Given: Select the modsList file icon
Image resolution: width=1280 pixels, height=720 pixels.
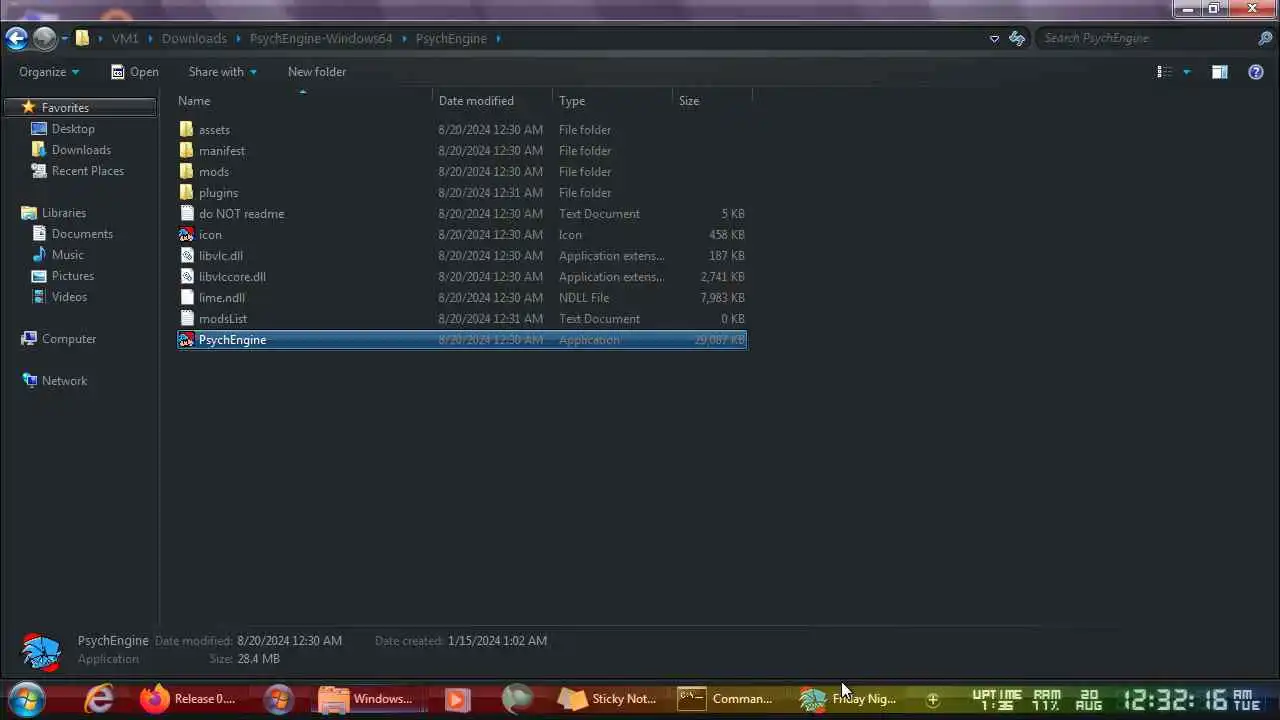Looking at the screenshot, I should [186, 319].
